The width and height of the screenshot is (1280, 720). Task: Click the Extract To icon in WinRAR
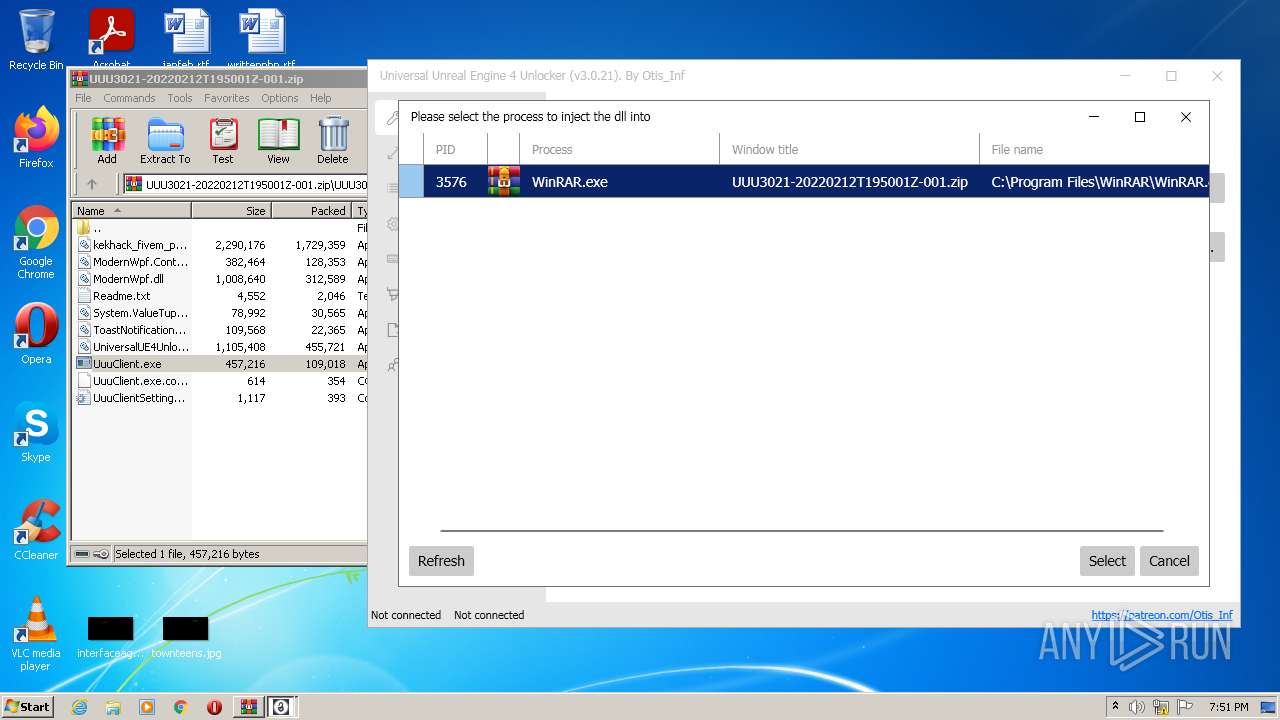(165, 141)
